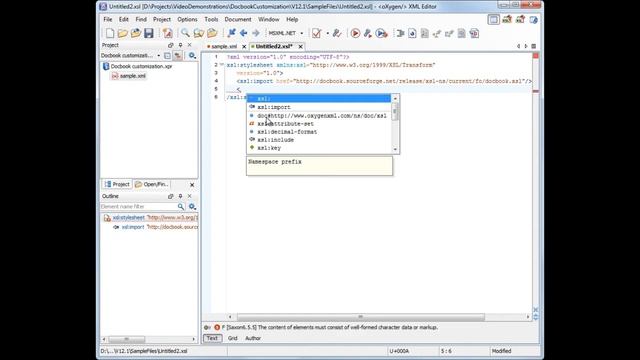Save the file with the floppy disk icon

click(x=149, y=33)
